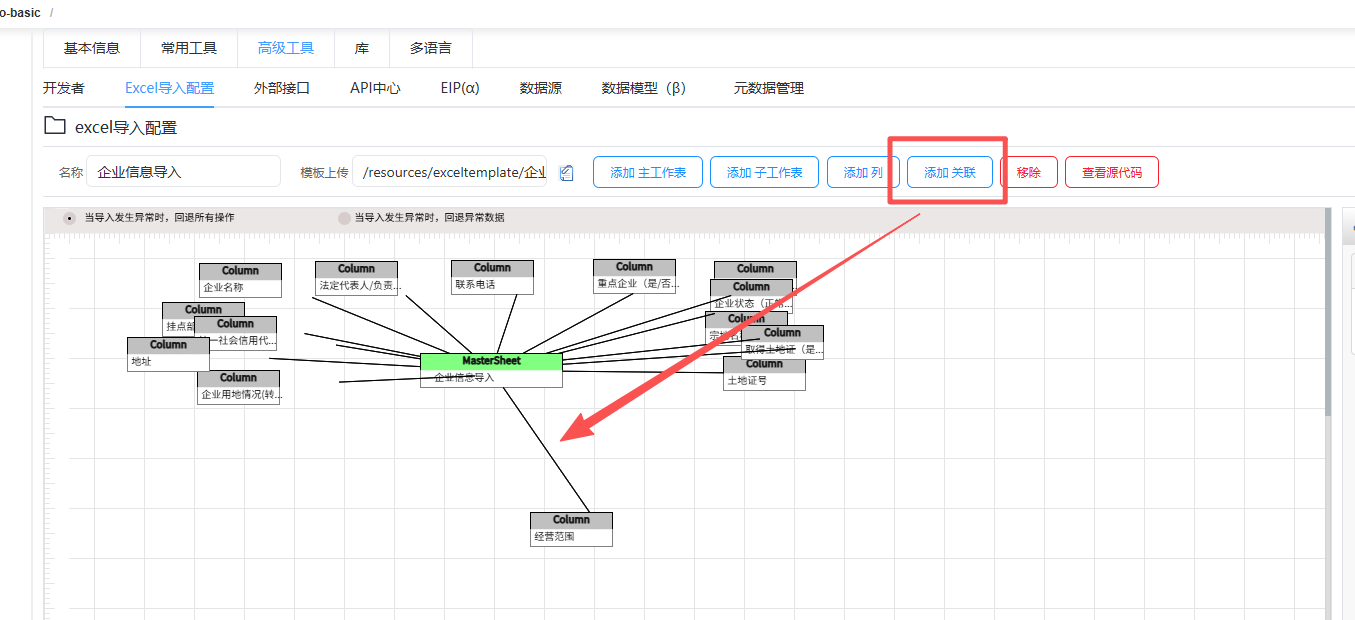This screenshot has height=620, width=1355.
Task: Open the 外部接口 sub-tab
Action: (x=282, y=88)
